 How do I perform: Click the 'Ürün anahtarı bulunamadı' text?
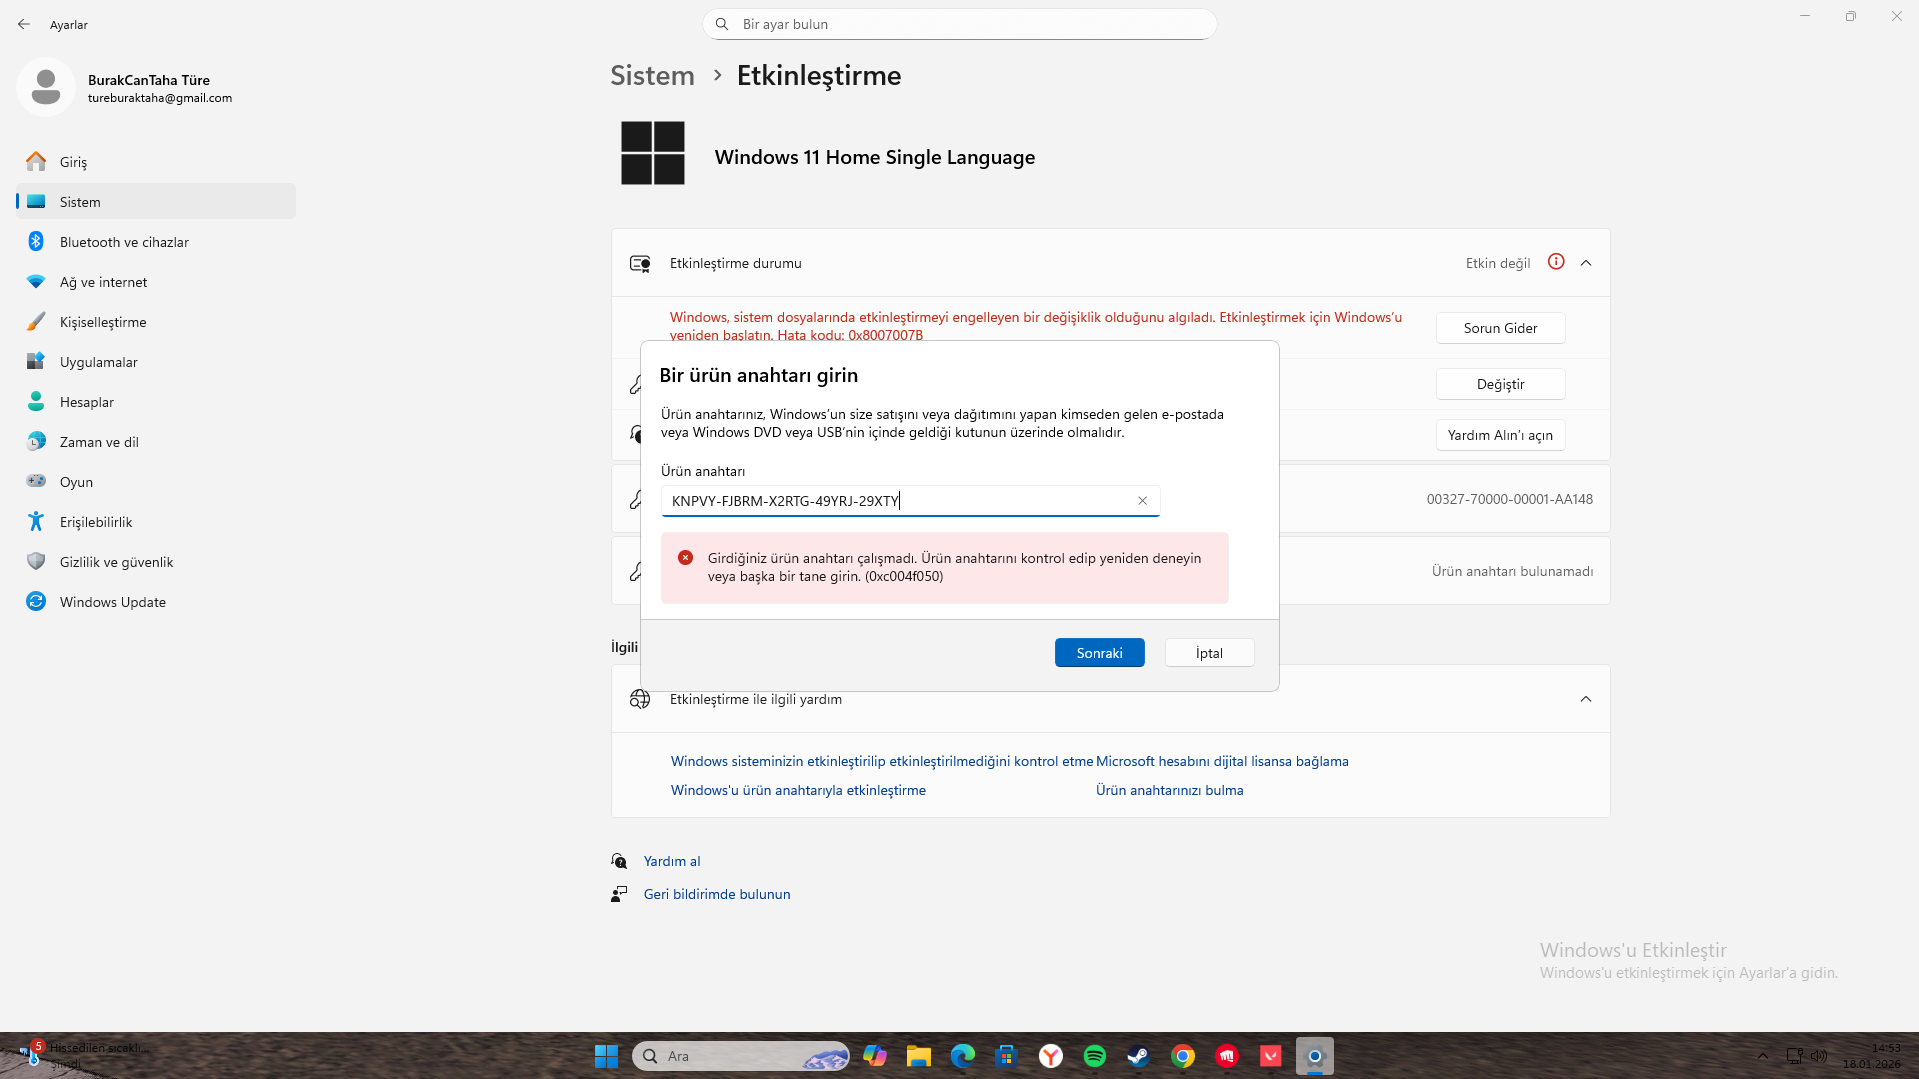[x=1512, y=571]
